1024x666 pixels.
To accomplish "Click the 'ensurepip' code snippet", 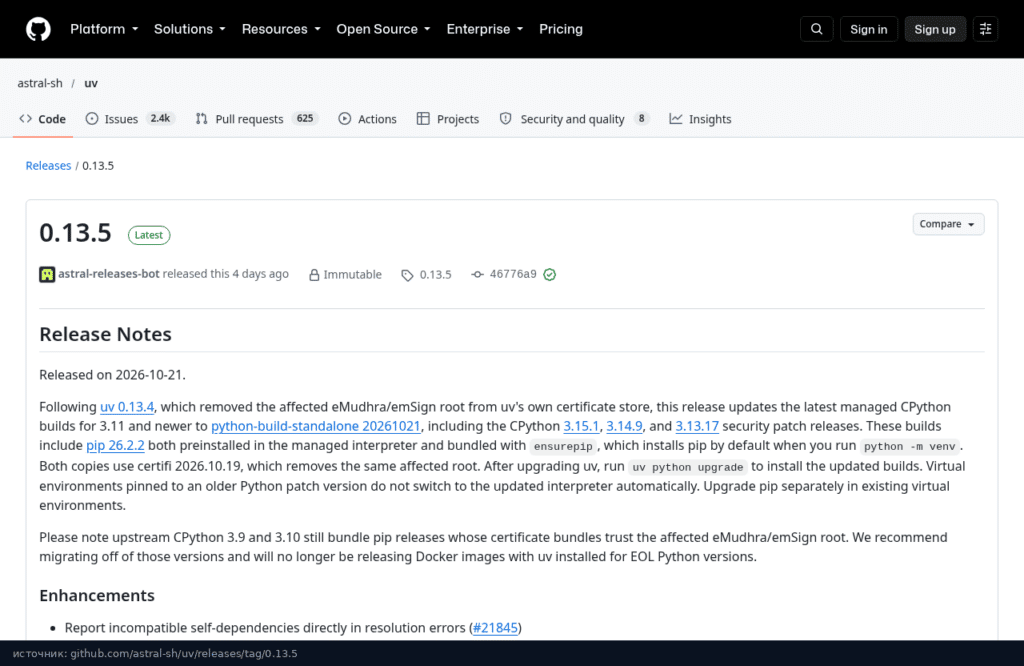I will (x=563, y=447).
